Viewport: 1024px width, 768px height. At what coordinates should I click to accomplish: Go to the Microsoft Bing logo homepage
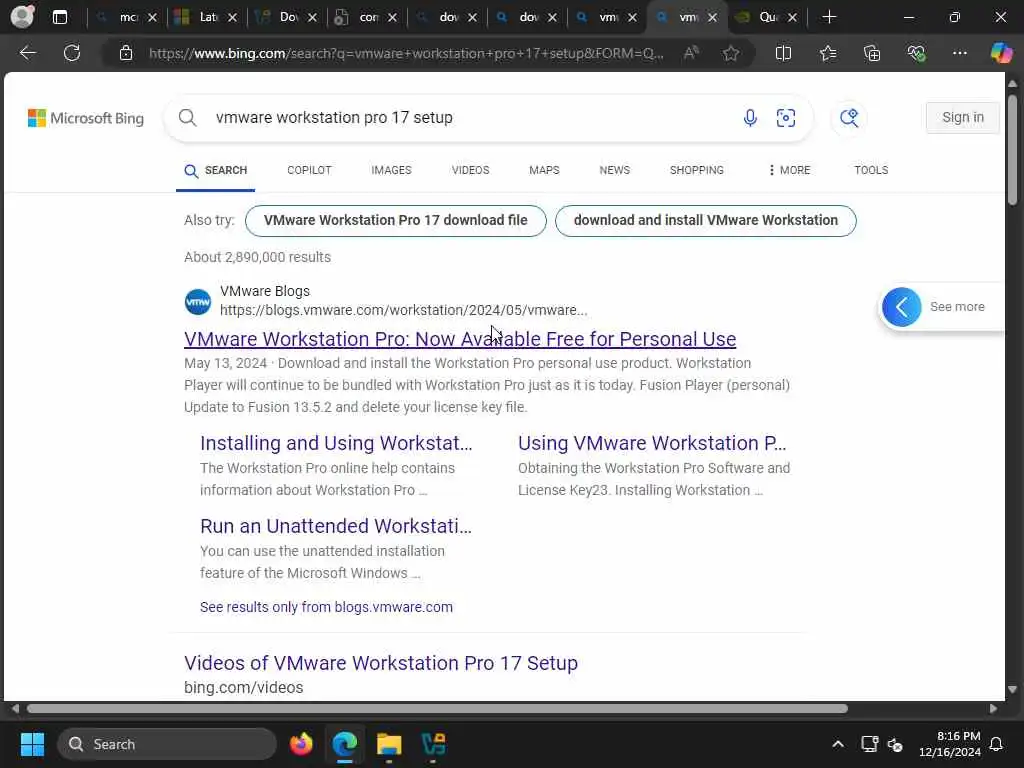pos(86,118)
